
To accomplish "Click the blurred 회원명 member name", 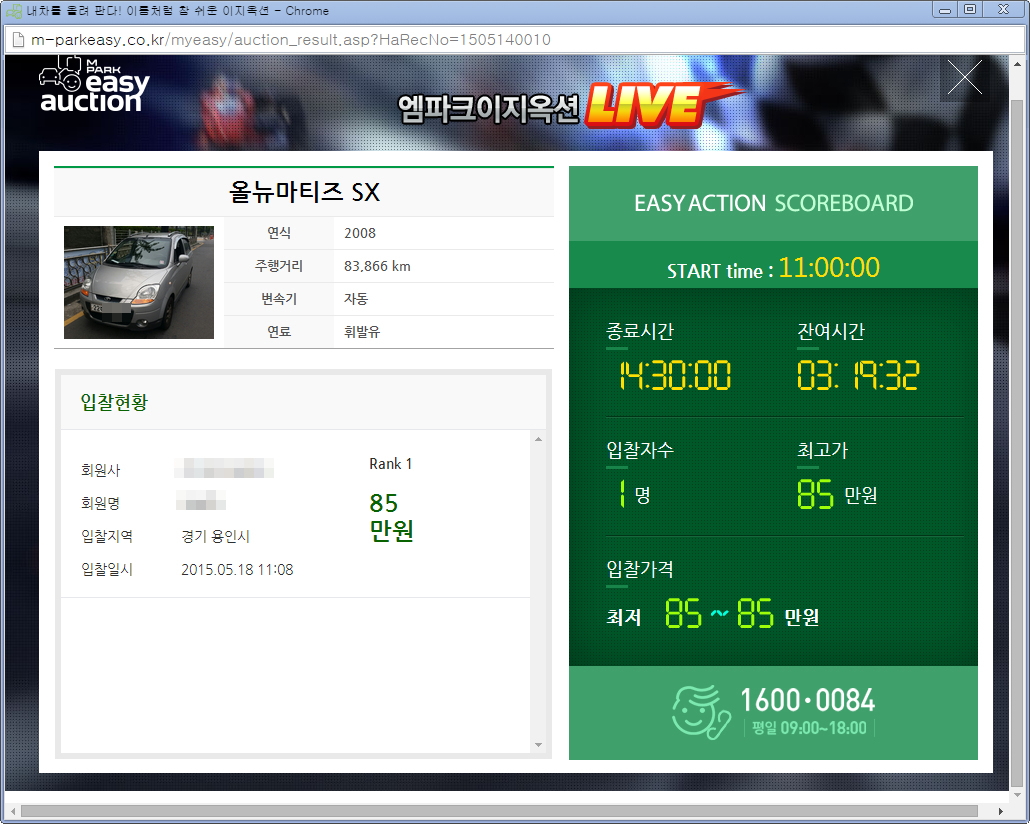I will tap(201, 501).
